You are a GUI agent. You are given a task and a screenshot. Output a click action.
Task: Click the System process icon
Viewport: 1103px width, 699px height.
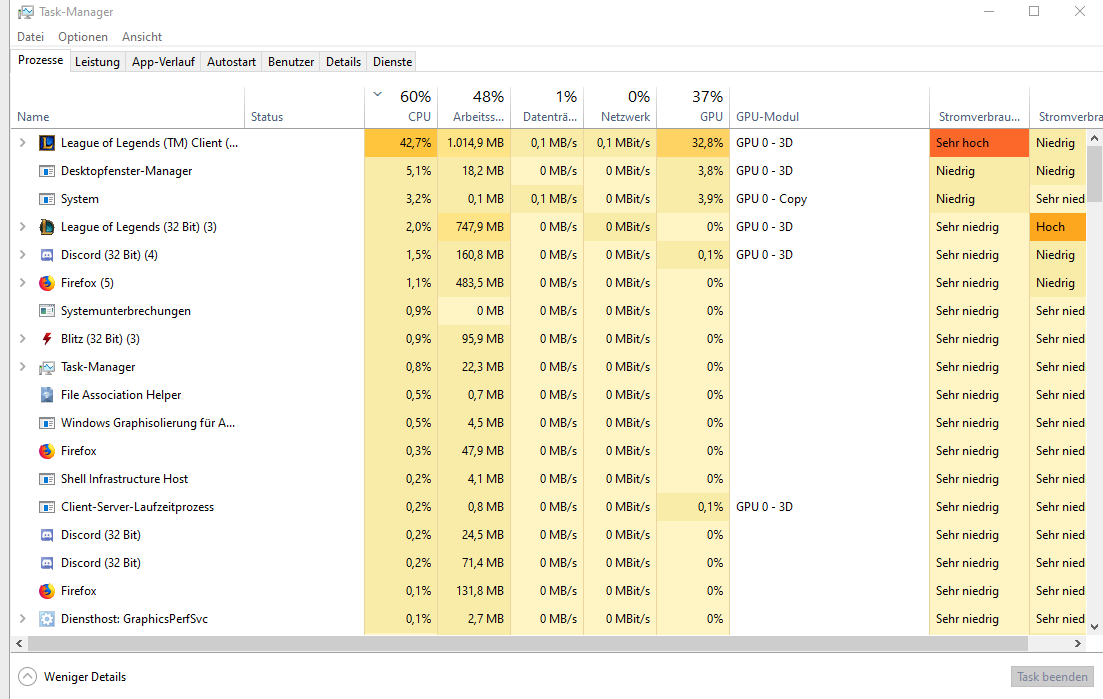tap(46, 199)
